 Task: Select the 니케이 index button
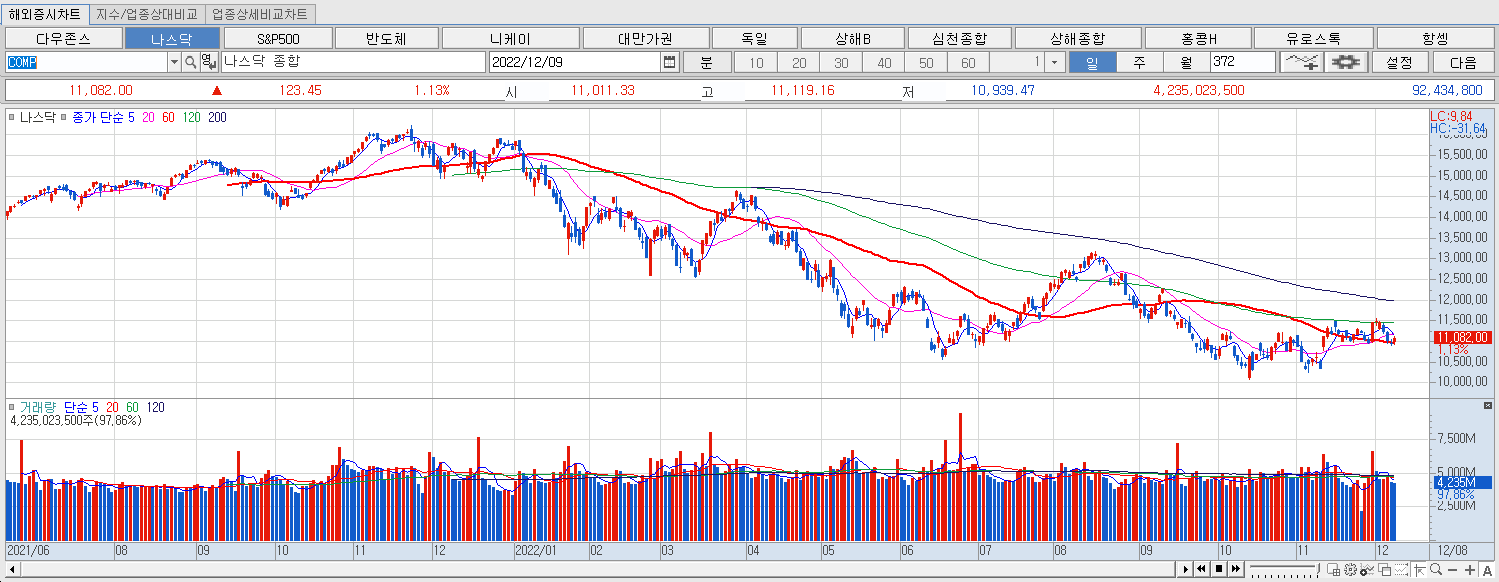[510, 38]
